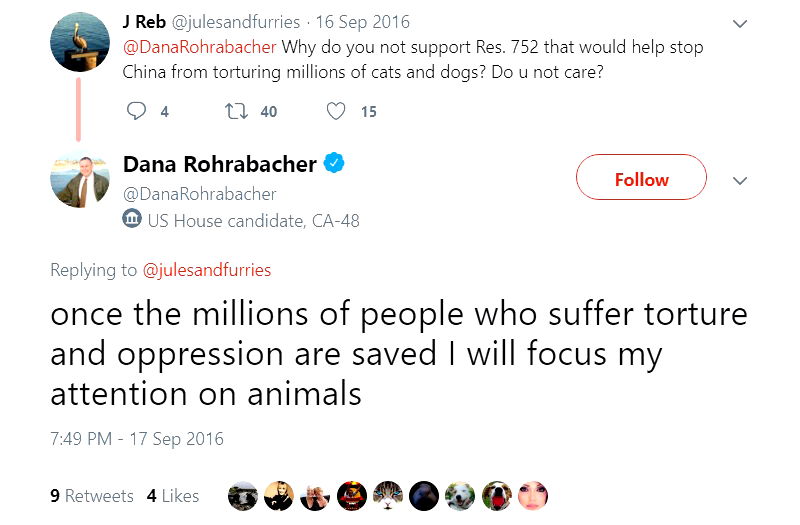This screenshot has width=800, height=525.
Task: View the 9 Retweets list
Action: 92,496
